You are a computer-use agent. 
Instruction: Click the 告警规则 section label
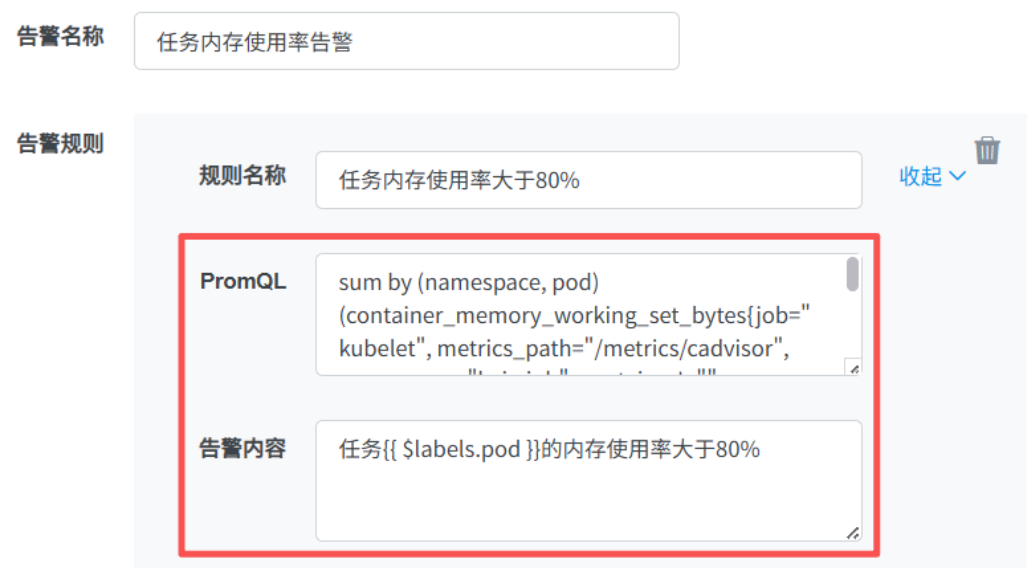60,143
